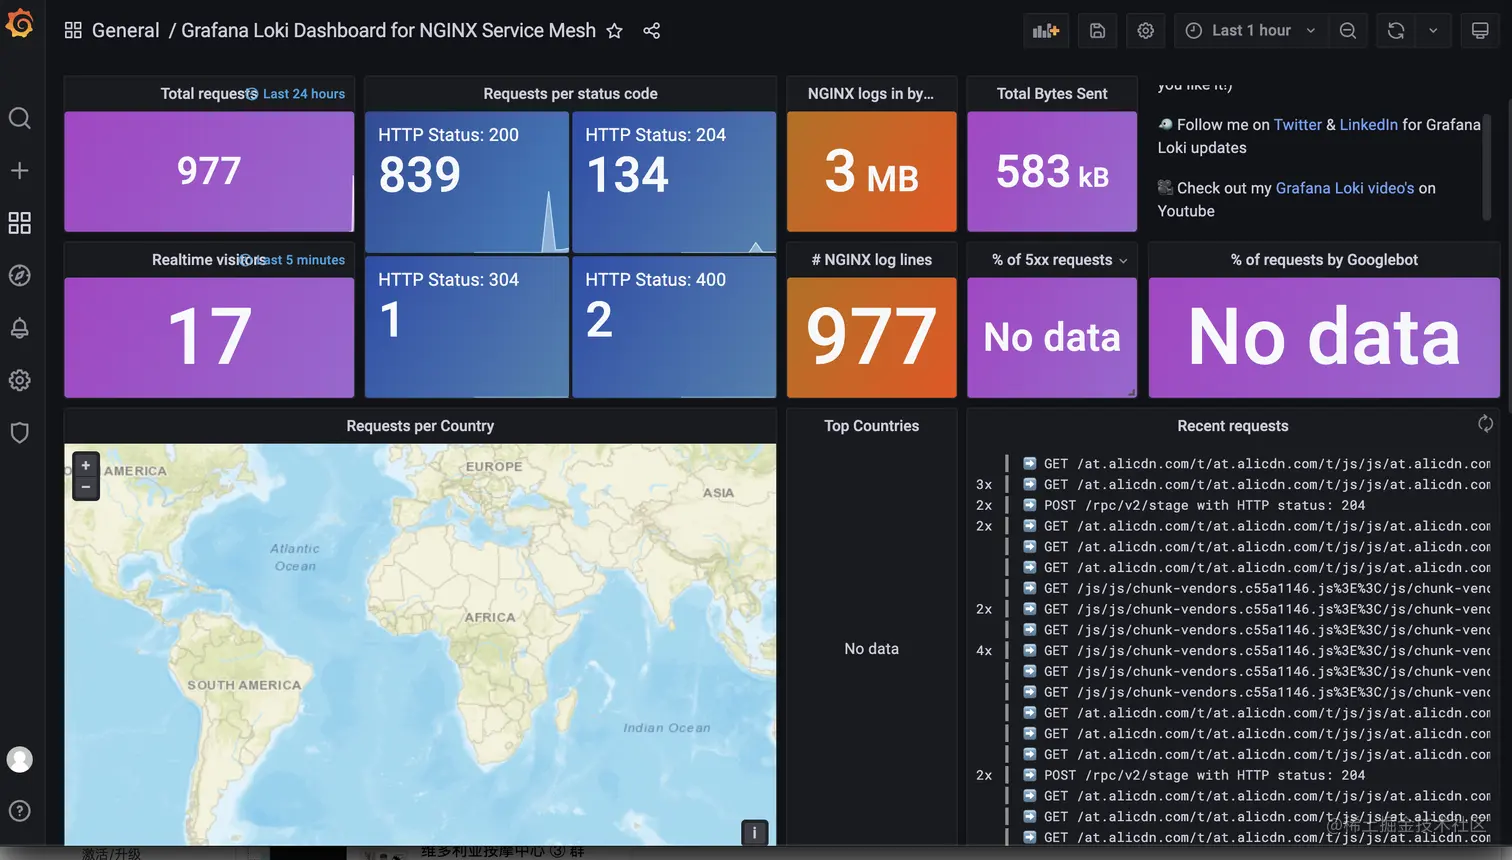Cycle view mode with the monitor icon

click(1480, 31)
